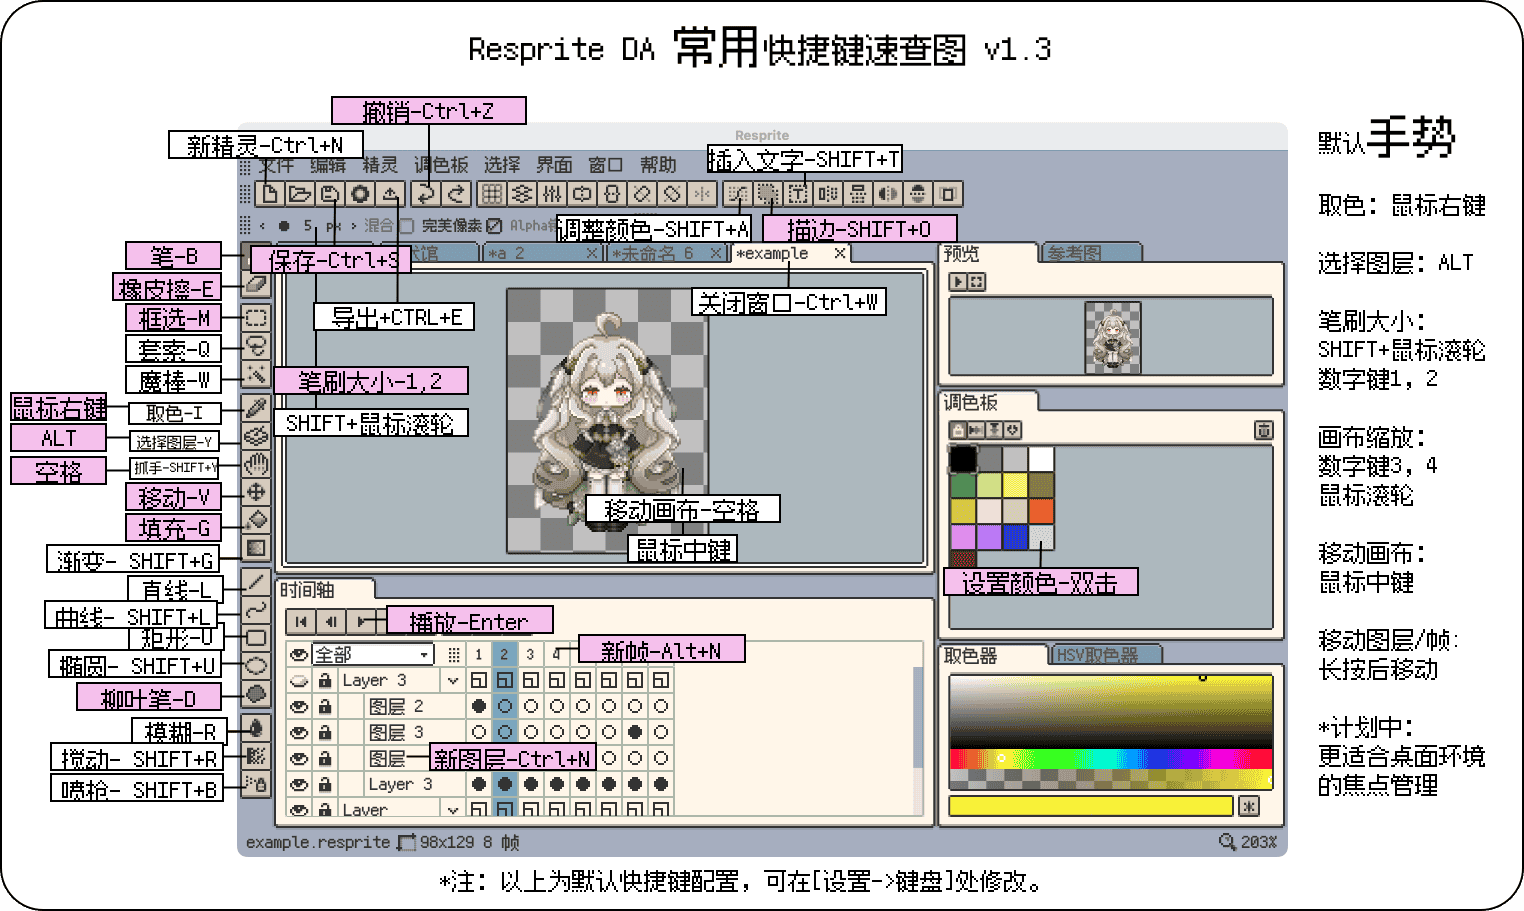Toggle lock on 图层 2 layer
This screenshot has width=1524, height=911.
325,706
